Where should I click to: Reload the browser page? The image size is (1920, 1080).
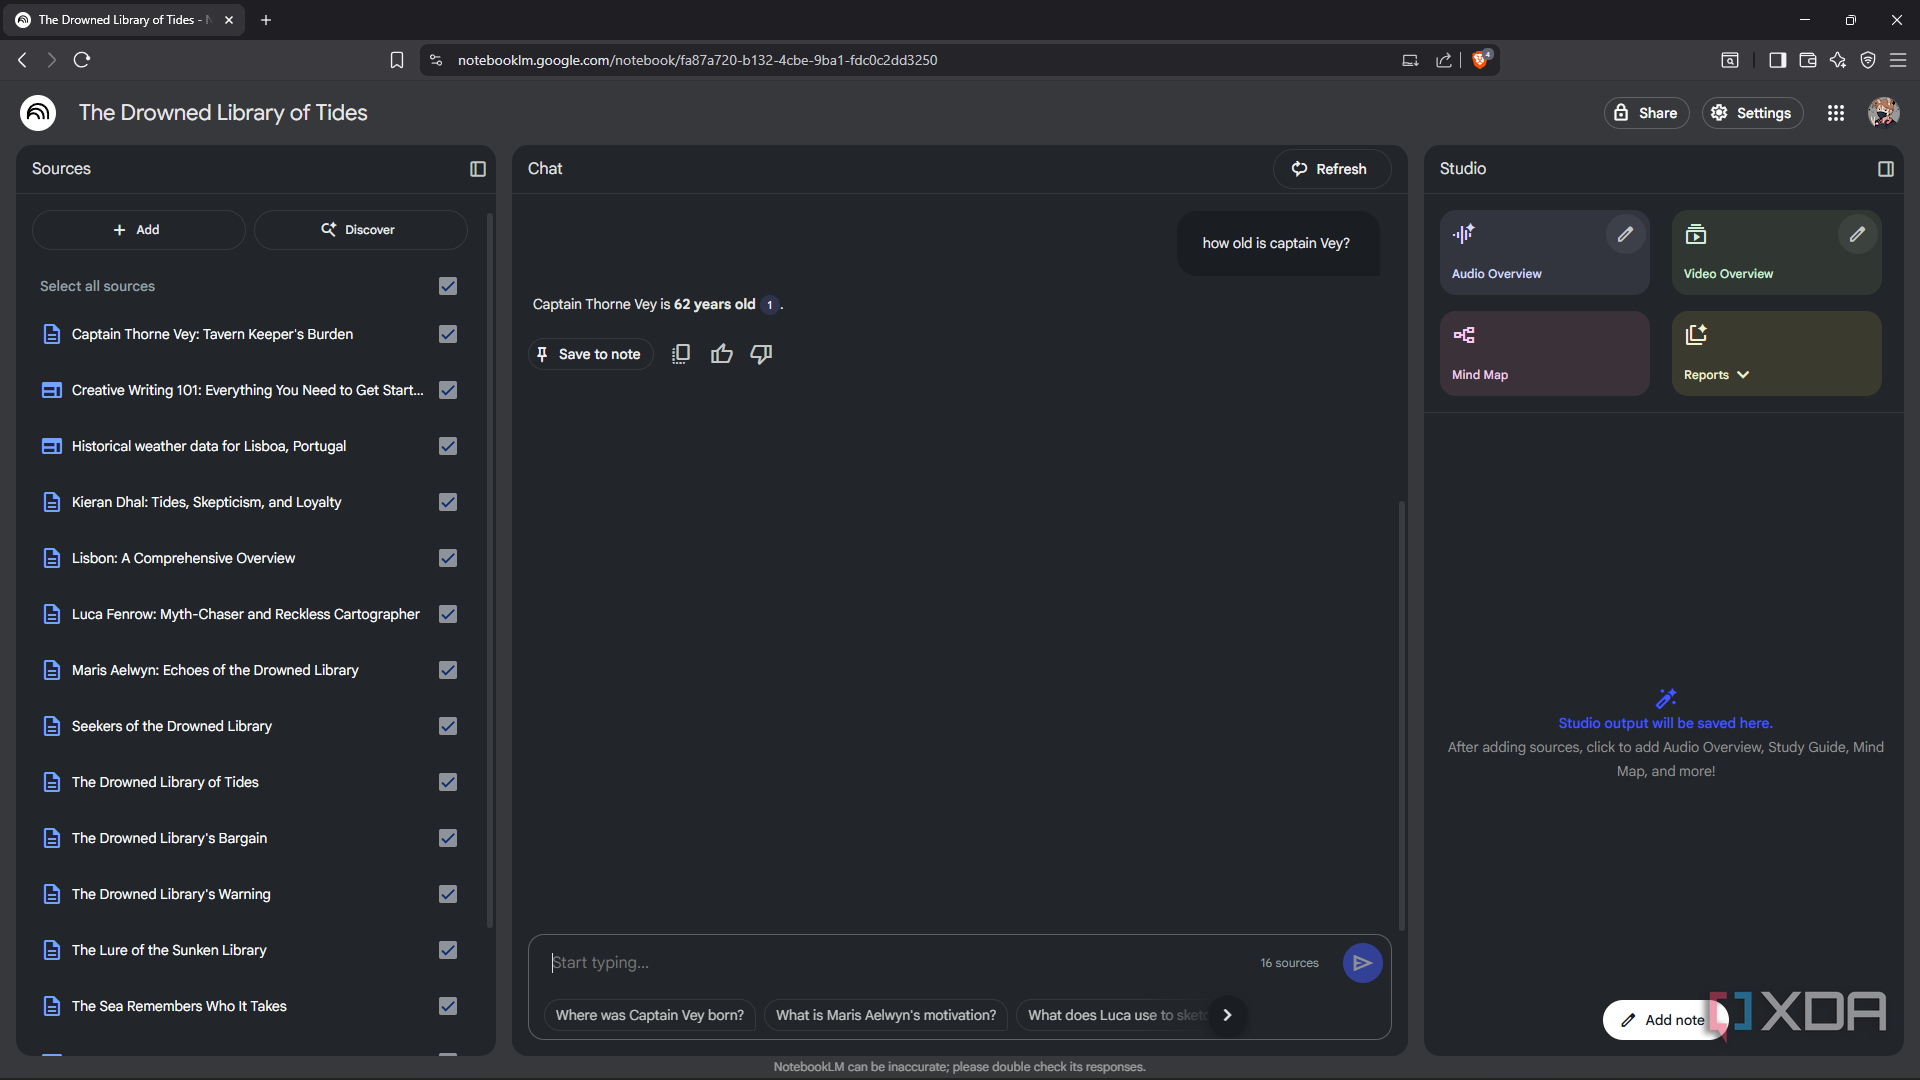coord(82,60)
